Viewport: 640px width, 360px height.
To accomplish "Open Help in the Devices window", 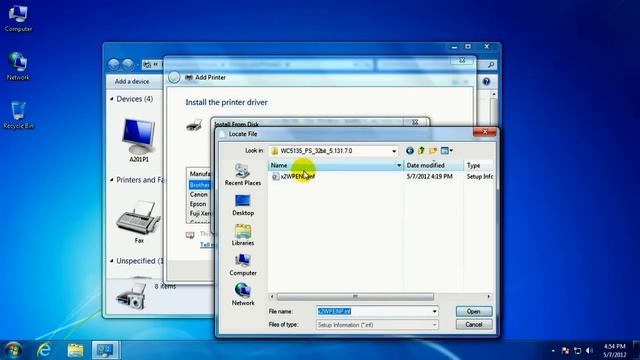I will point(486,82).
